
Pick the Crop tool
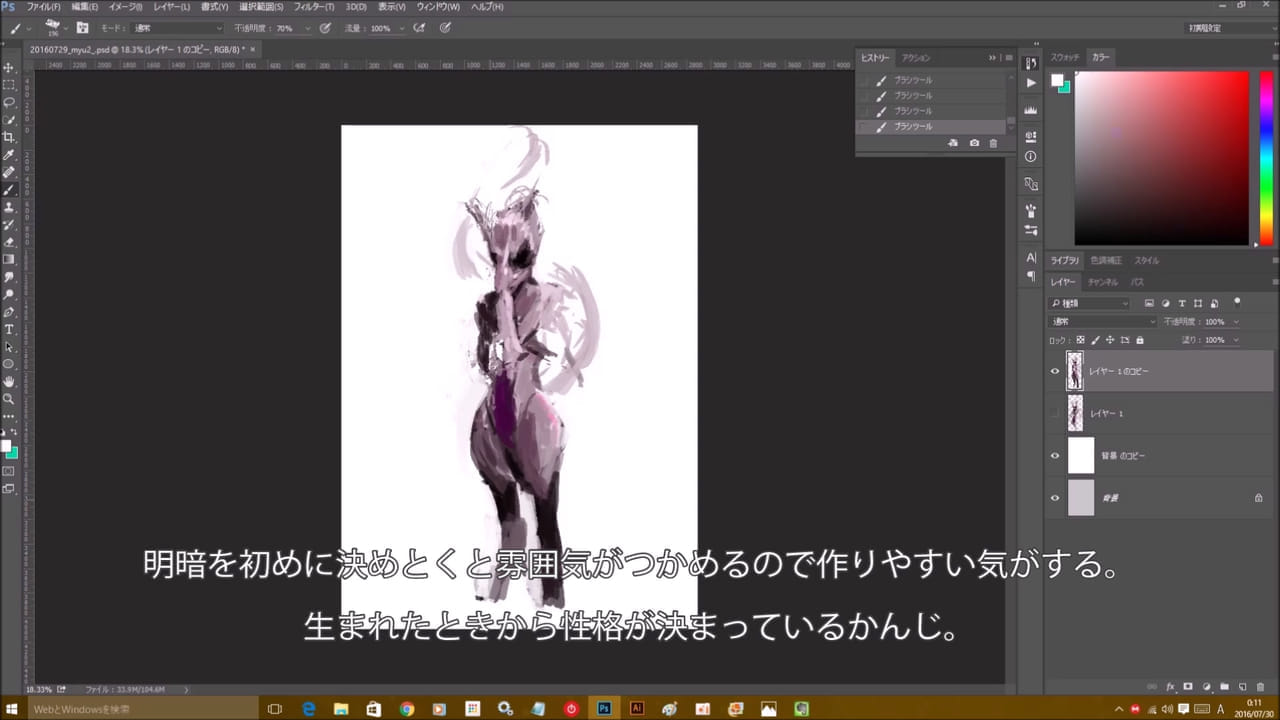(9, 137)
